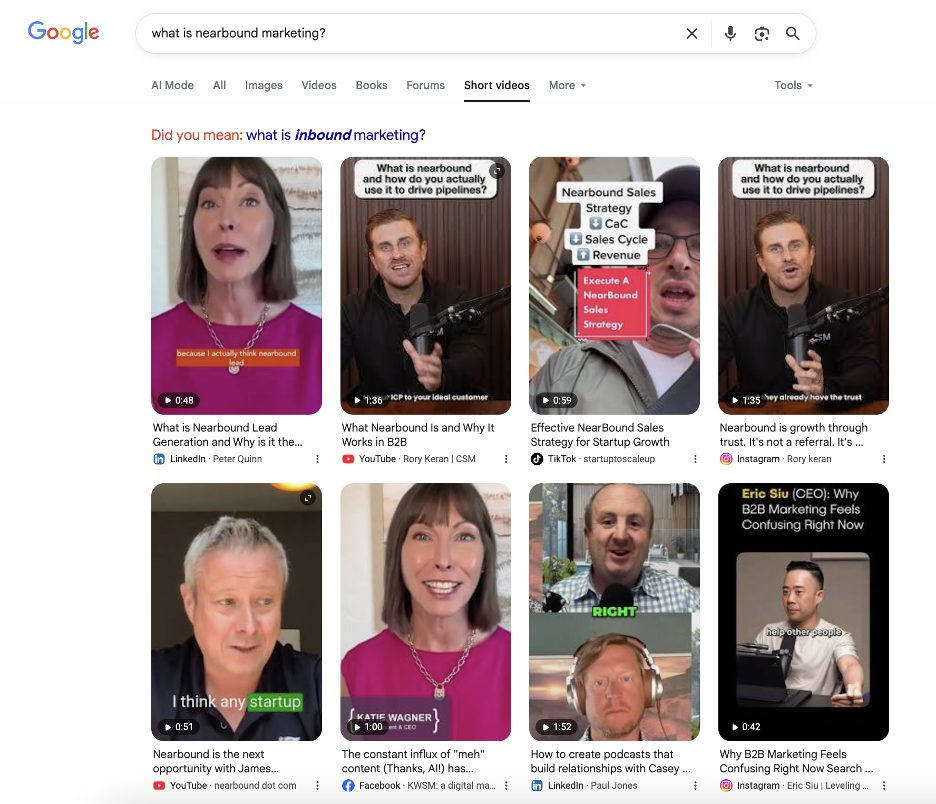The width and height of the screenshot is (936, 804).
Task: Open the Tools dropdown
Action: (793, 86)
